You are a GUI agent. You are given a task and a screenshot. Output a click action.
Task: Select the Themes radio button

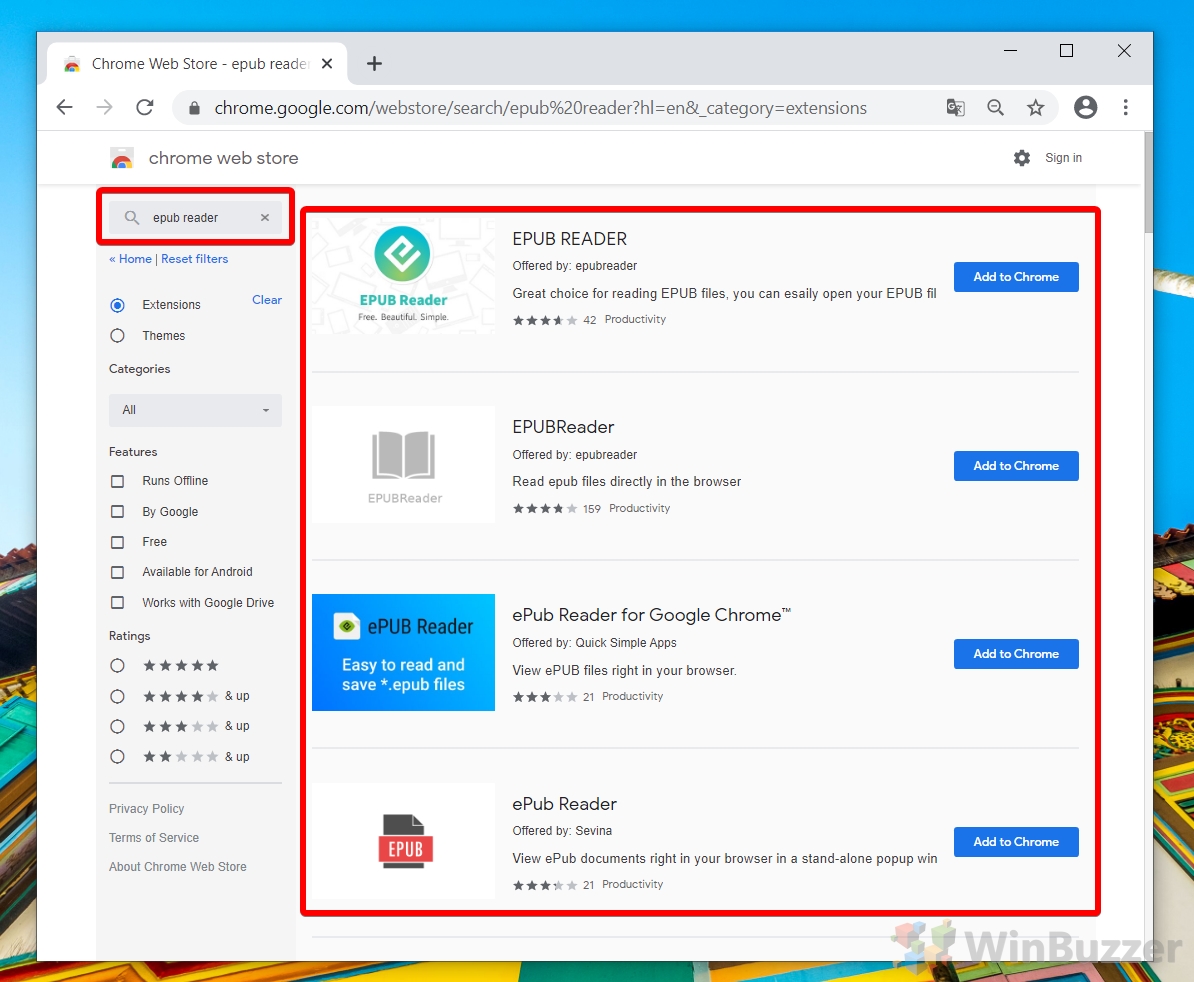(x=117, y=336)
